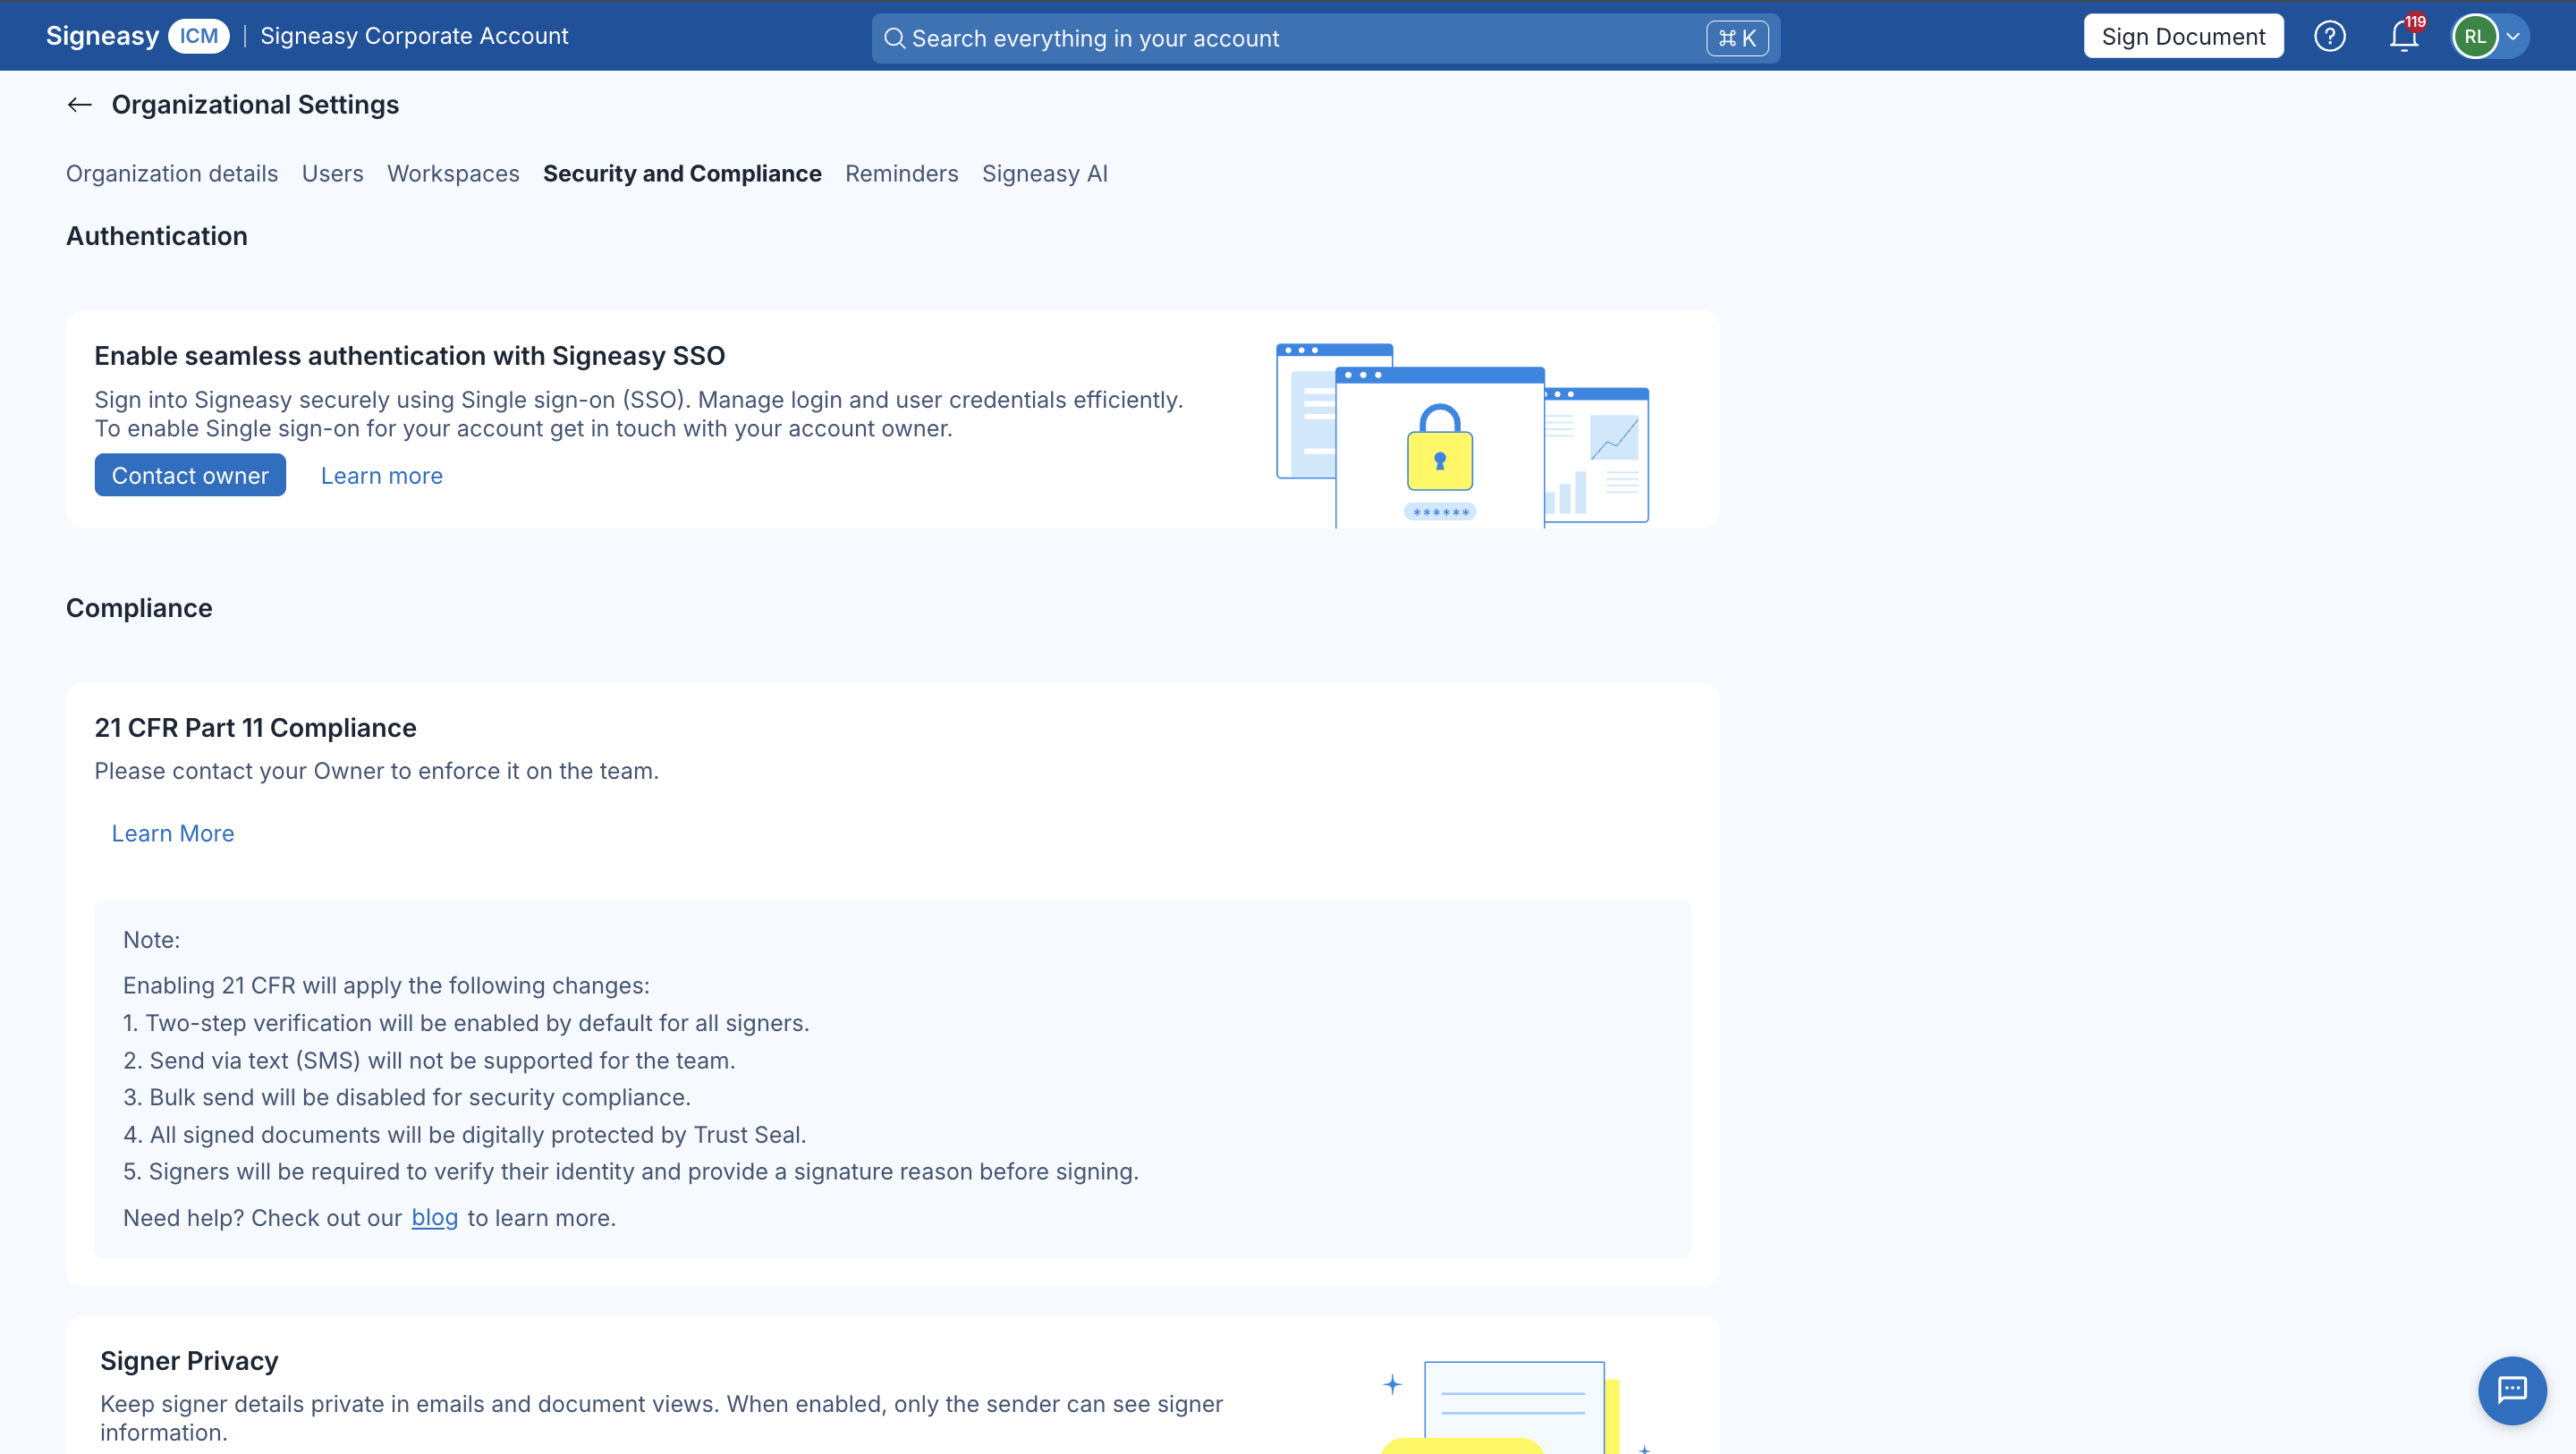Click the Signeasy logo
Screen dimensions: 2576x1454
[102, 37]
